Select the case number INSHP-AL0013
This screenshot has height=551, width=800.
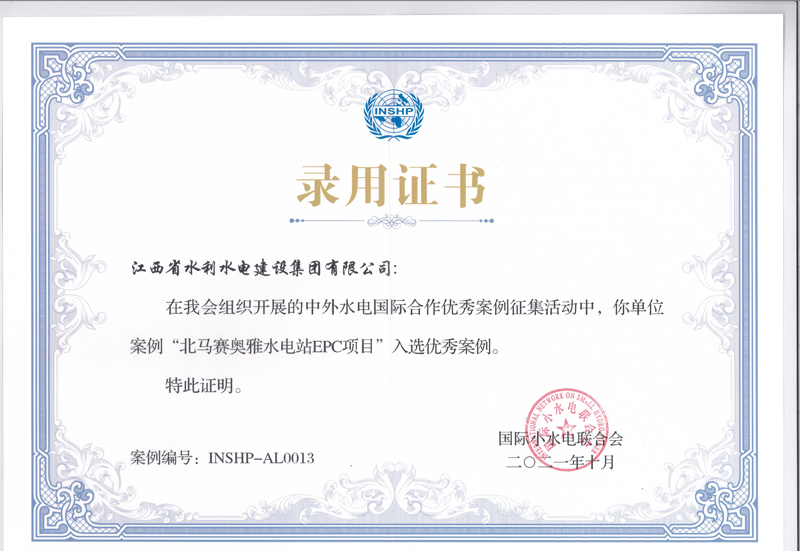261,458
